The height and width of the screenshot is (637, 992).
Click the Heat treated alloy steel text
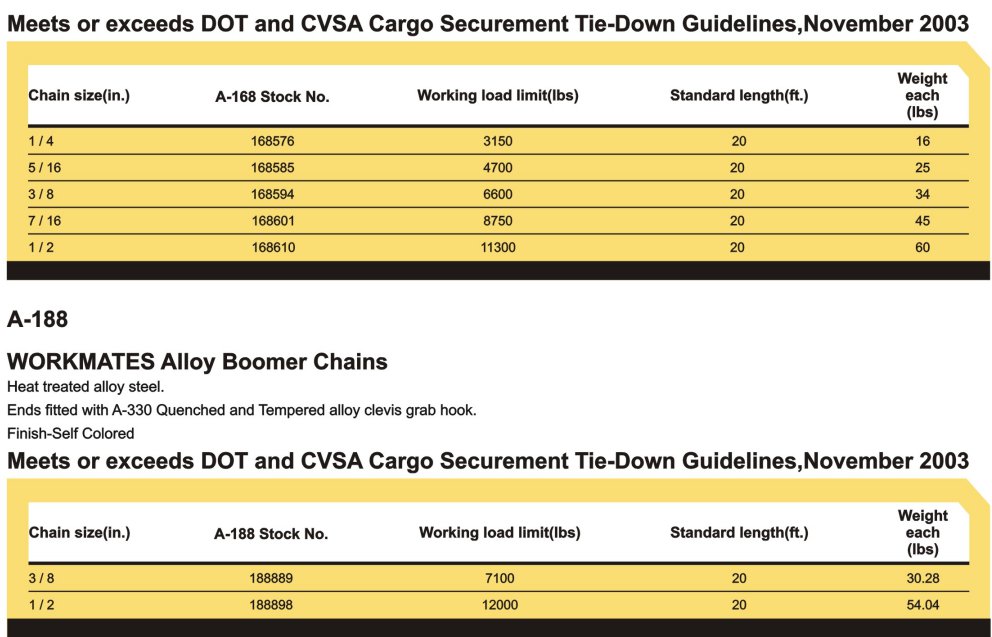pos(85,387)
